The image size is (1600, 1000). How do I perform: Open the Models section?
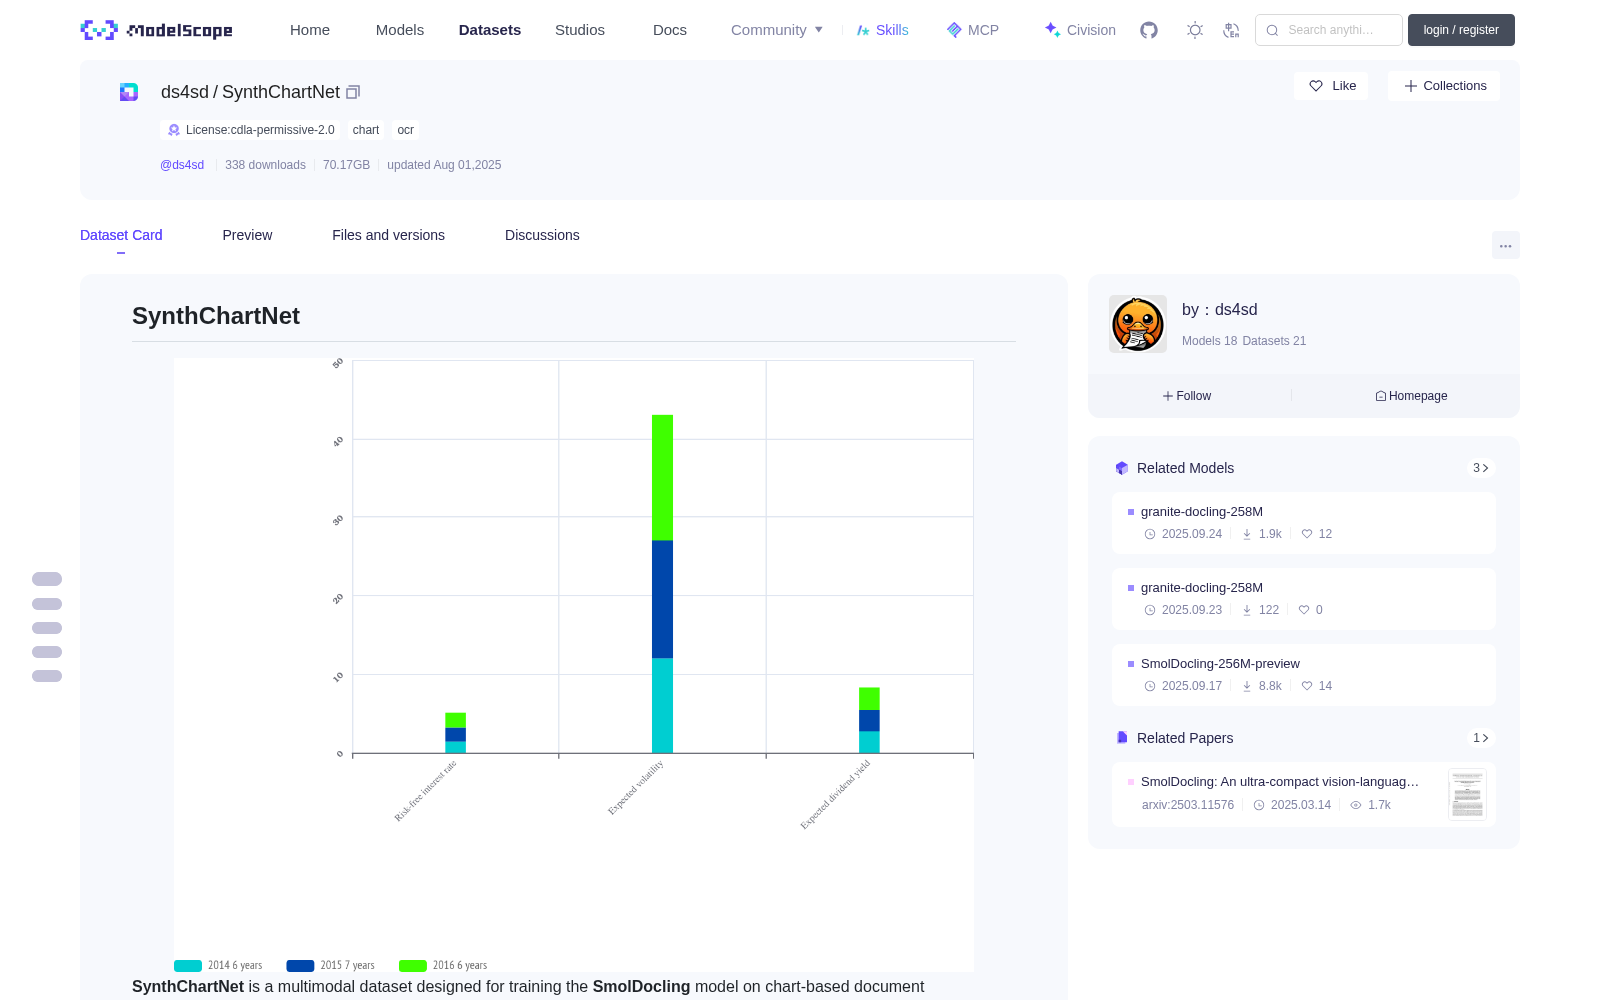[x=400, y=30]
